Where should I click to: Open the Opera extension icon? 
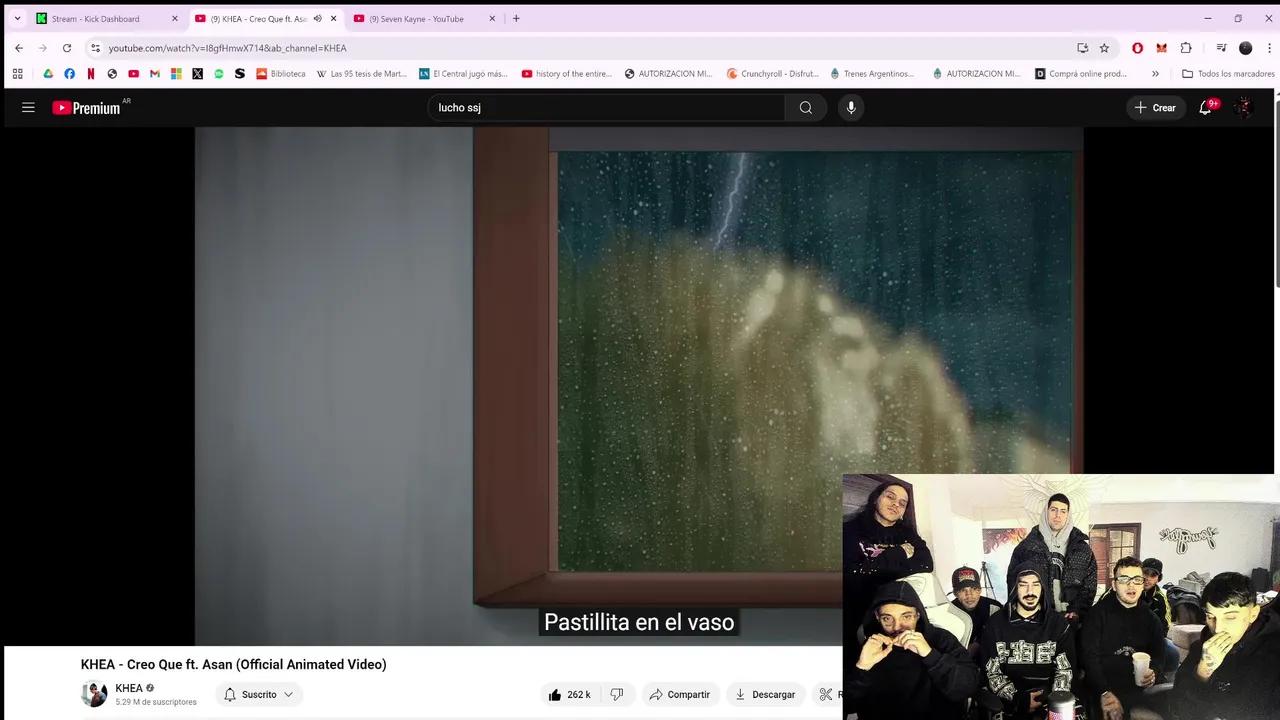coord(1137,48)
